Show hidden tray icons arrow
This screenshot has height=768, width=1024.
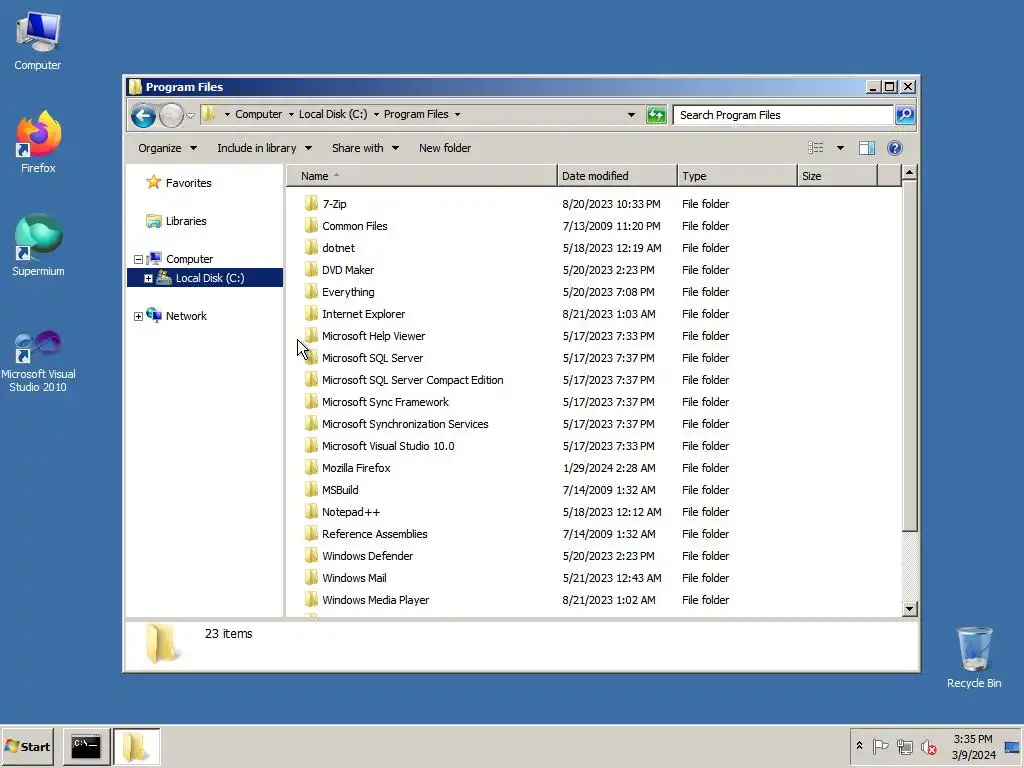tap(859, 746)
